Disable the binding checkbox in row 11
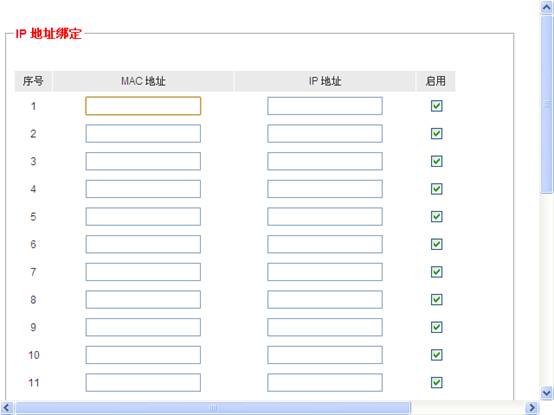The height and width of the screenshot is (415, 554). click(x=437, y=383)
